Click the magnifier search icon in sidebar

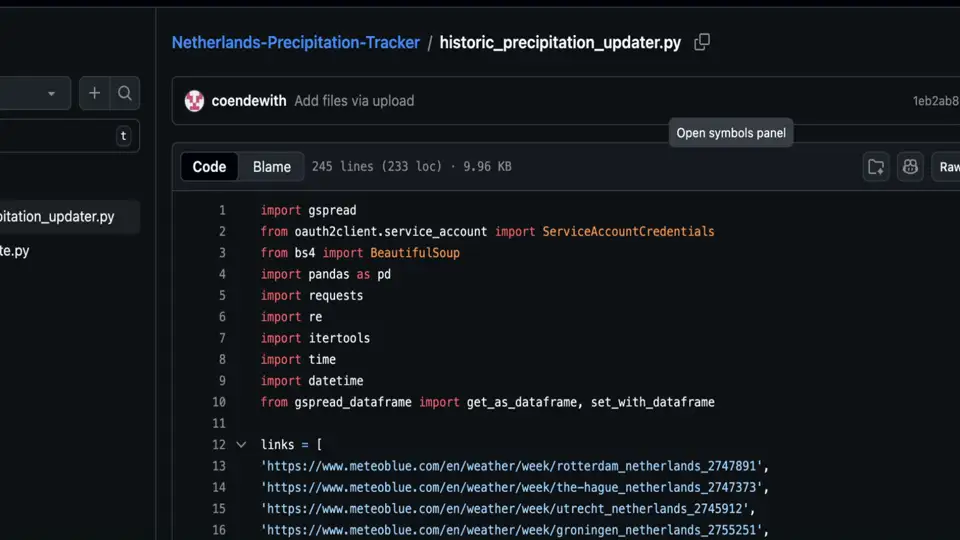pyautogui.click(x=125, y=93)
